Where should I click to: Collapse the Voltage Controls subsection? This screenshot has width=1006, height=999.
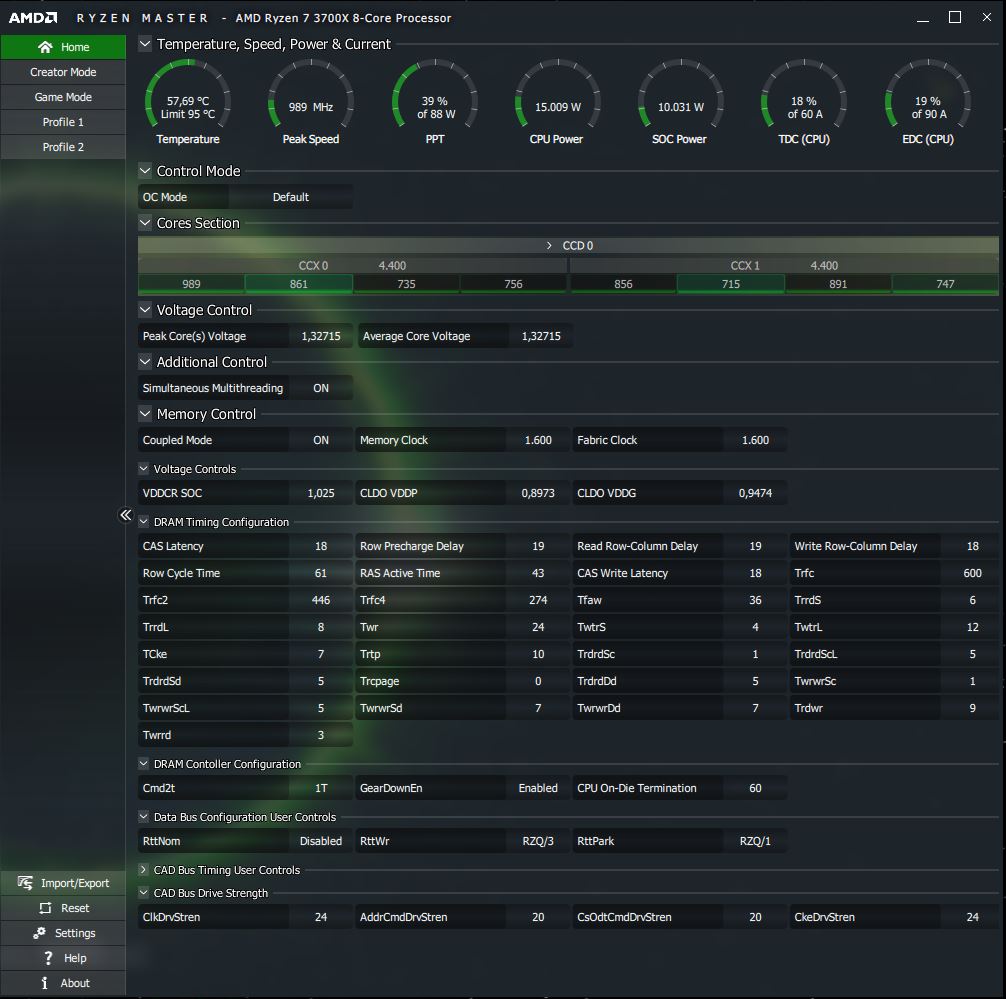144,468
